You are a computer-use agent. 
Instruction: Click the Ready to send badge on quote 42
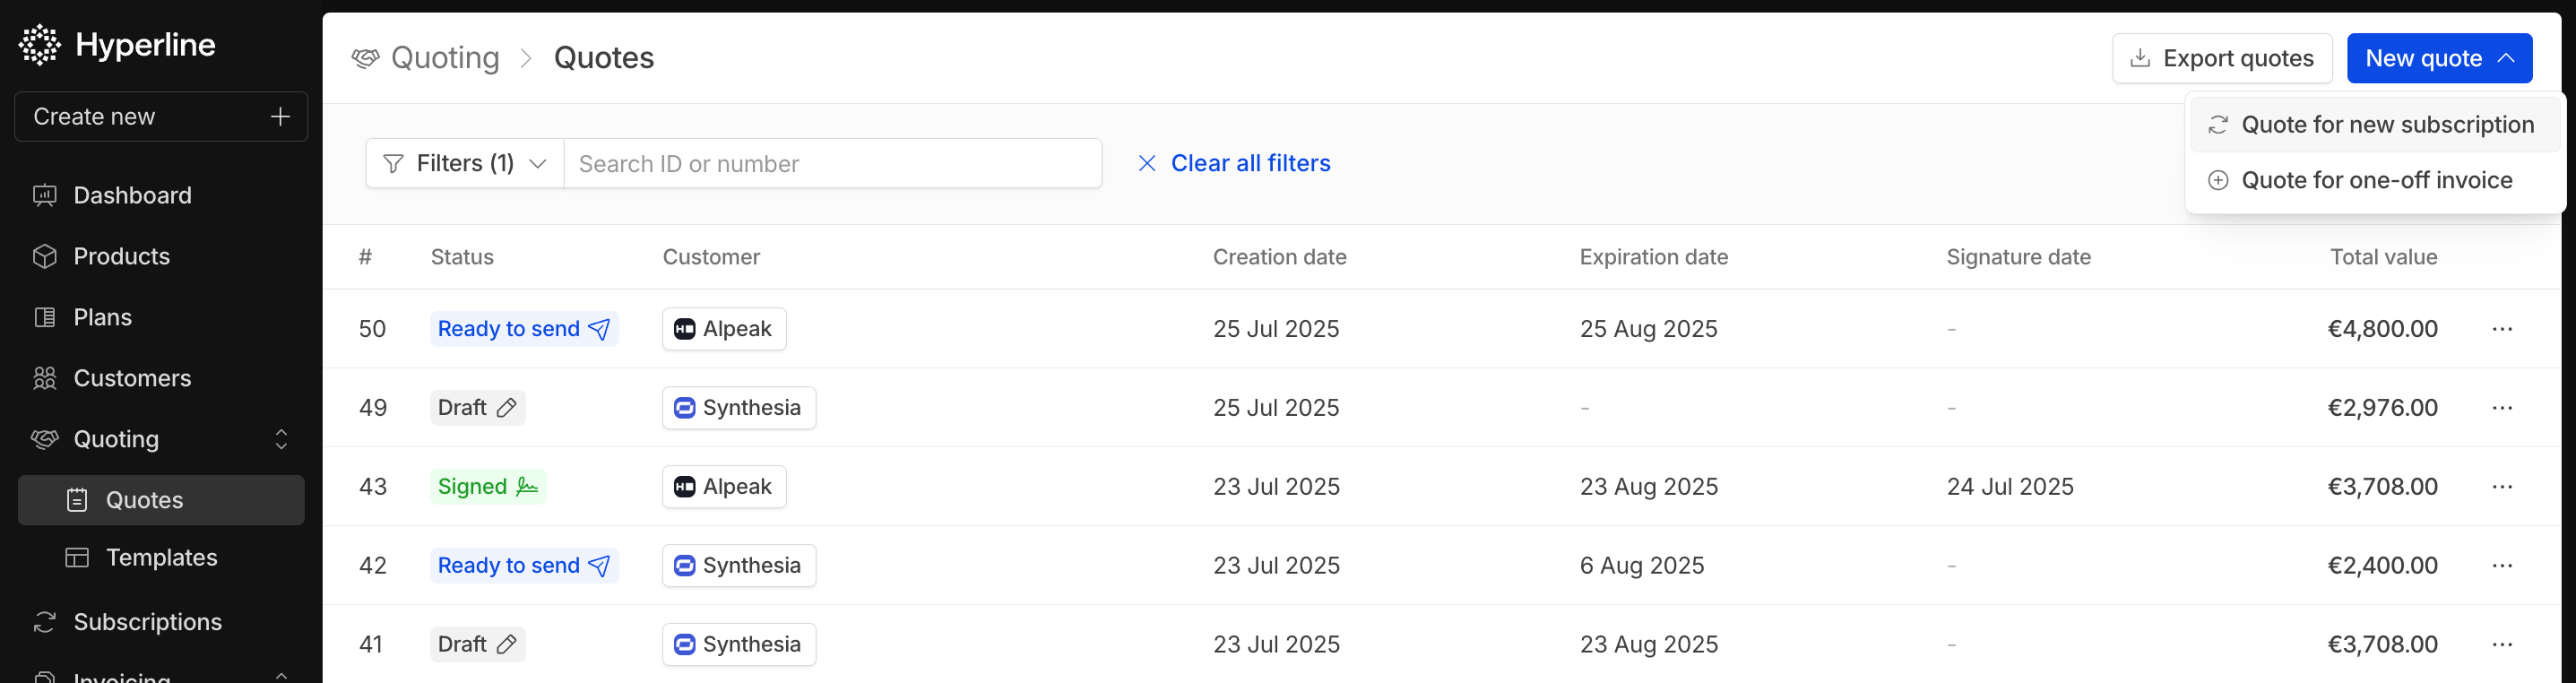[x=524, y=566]
